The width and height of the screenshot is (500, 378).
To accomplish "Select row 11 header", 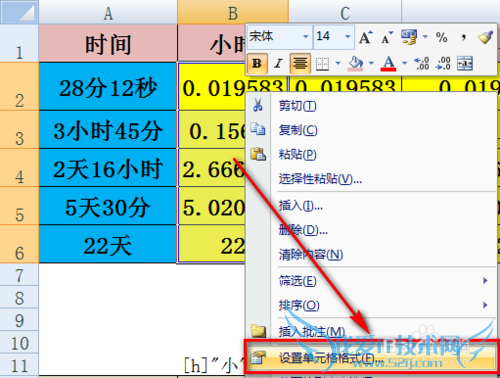I will coord(19,364).
